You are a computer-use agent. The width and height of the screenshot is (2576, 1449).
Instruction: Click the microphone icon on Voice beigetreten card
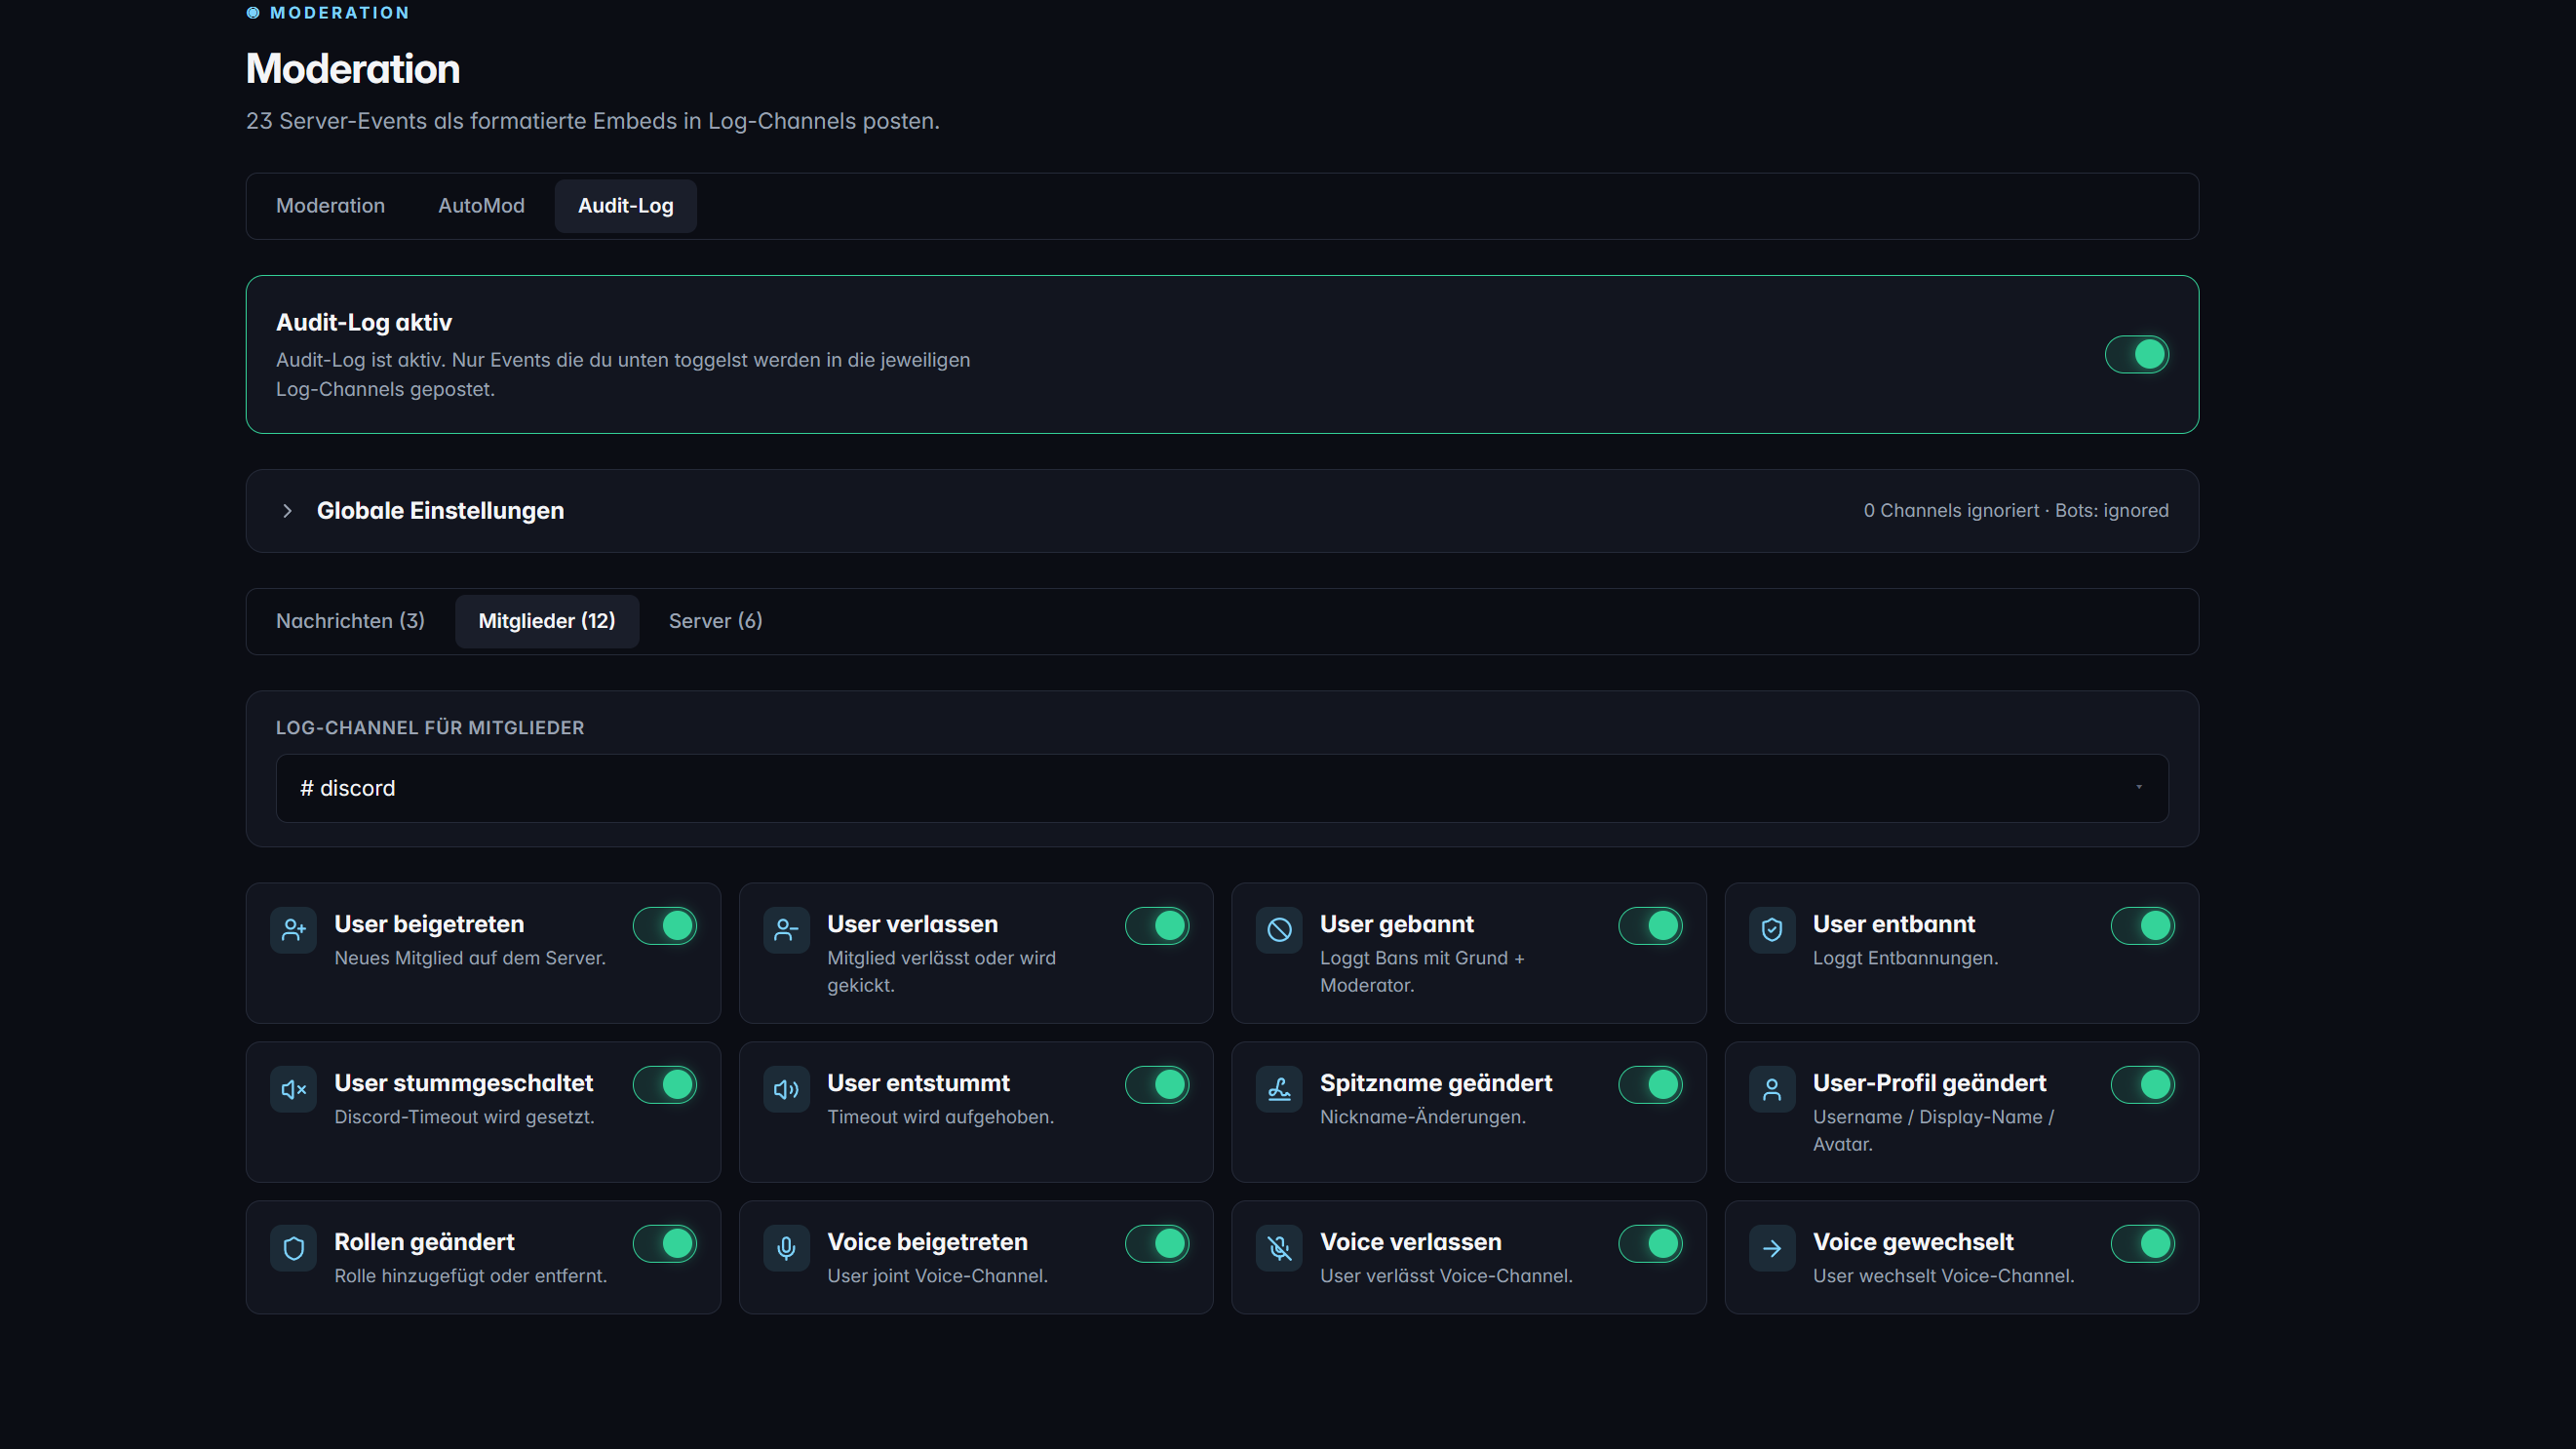pos(786,1248)
